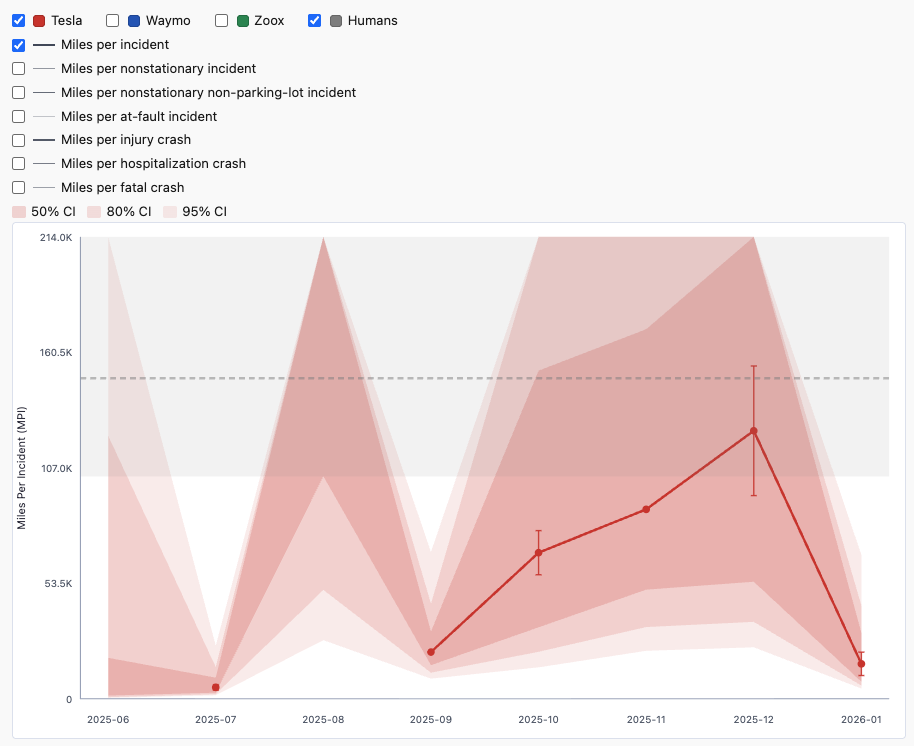Disable Miles per incident checkbox
This screenshot has width=914, height=746.
point(18,45)
